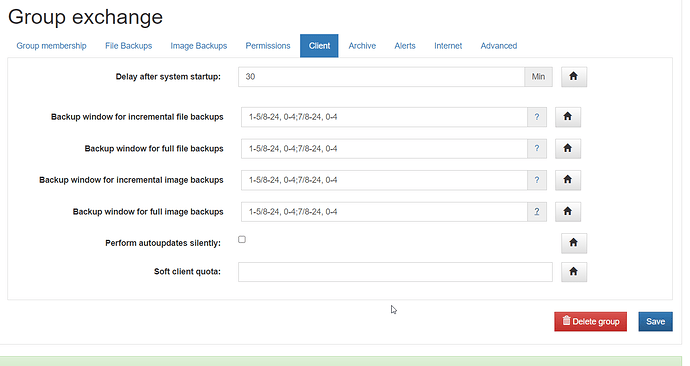Switch to the Image Backups tab
Viewport: 690px width, 366px height.
tap(198, 46)
